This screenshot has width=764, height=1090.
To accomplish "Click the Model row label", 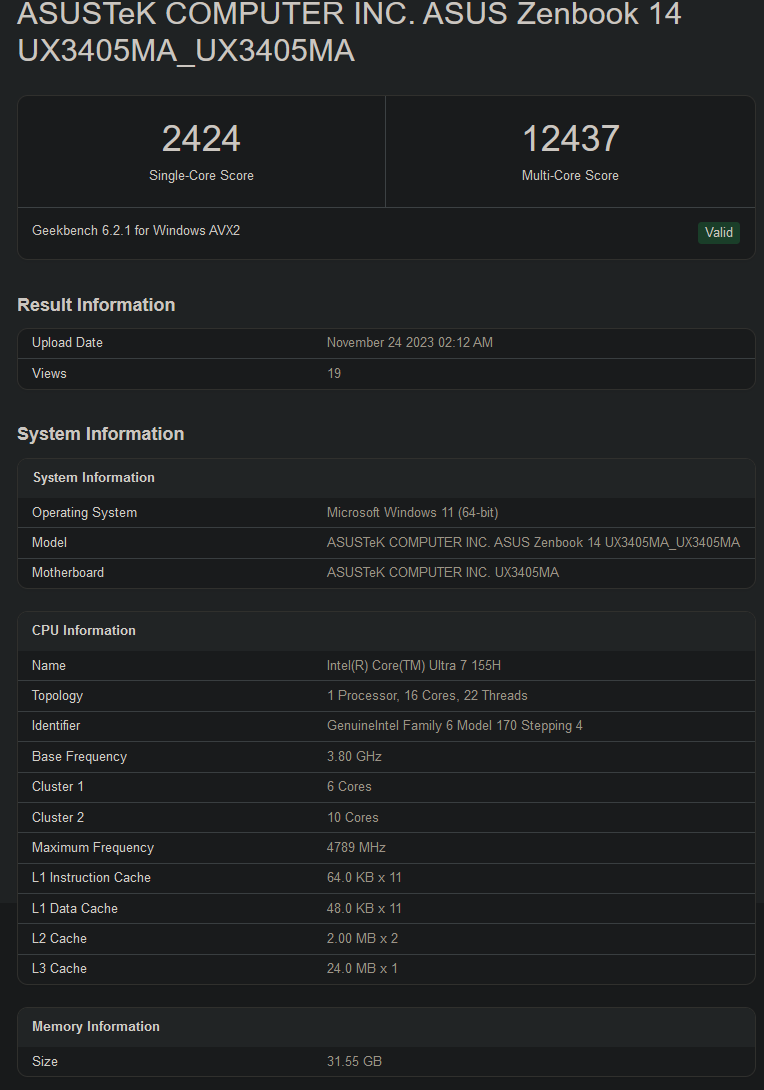I will [49, 542].
